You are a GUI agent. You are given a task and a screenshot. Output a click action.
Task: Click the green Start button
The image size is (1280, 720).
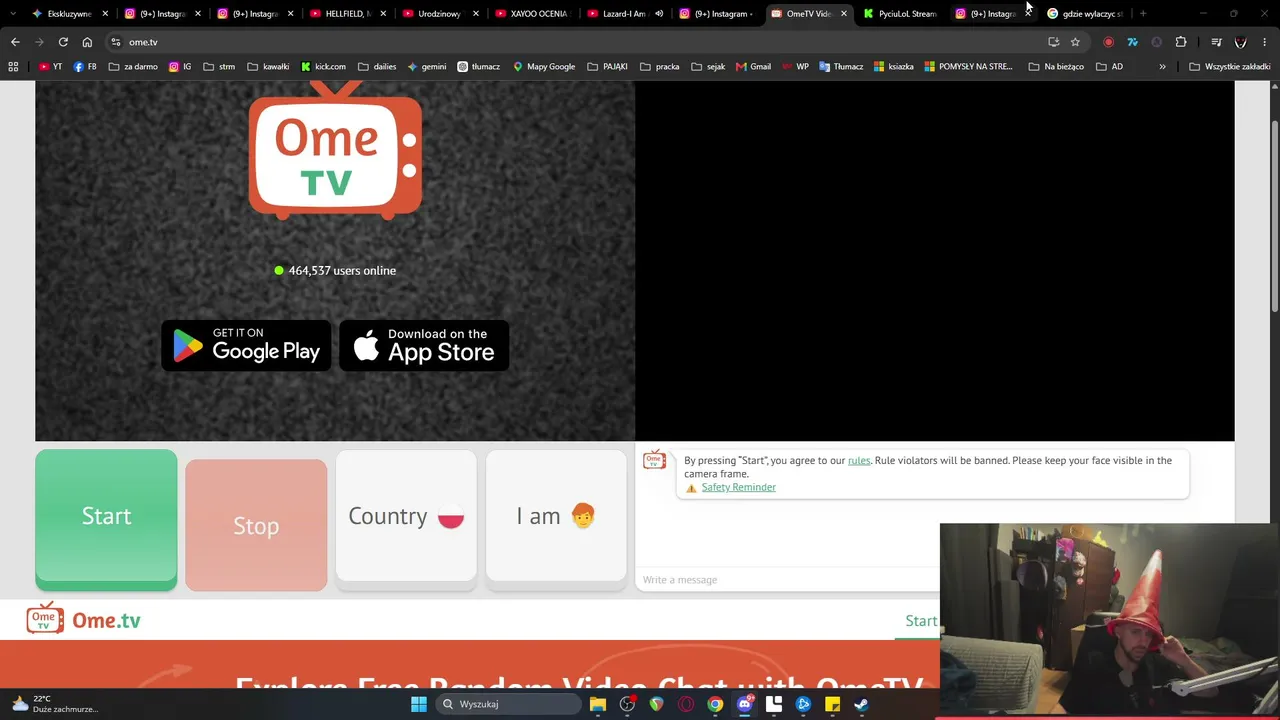106,519
